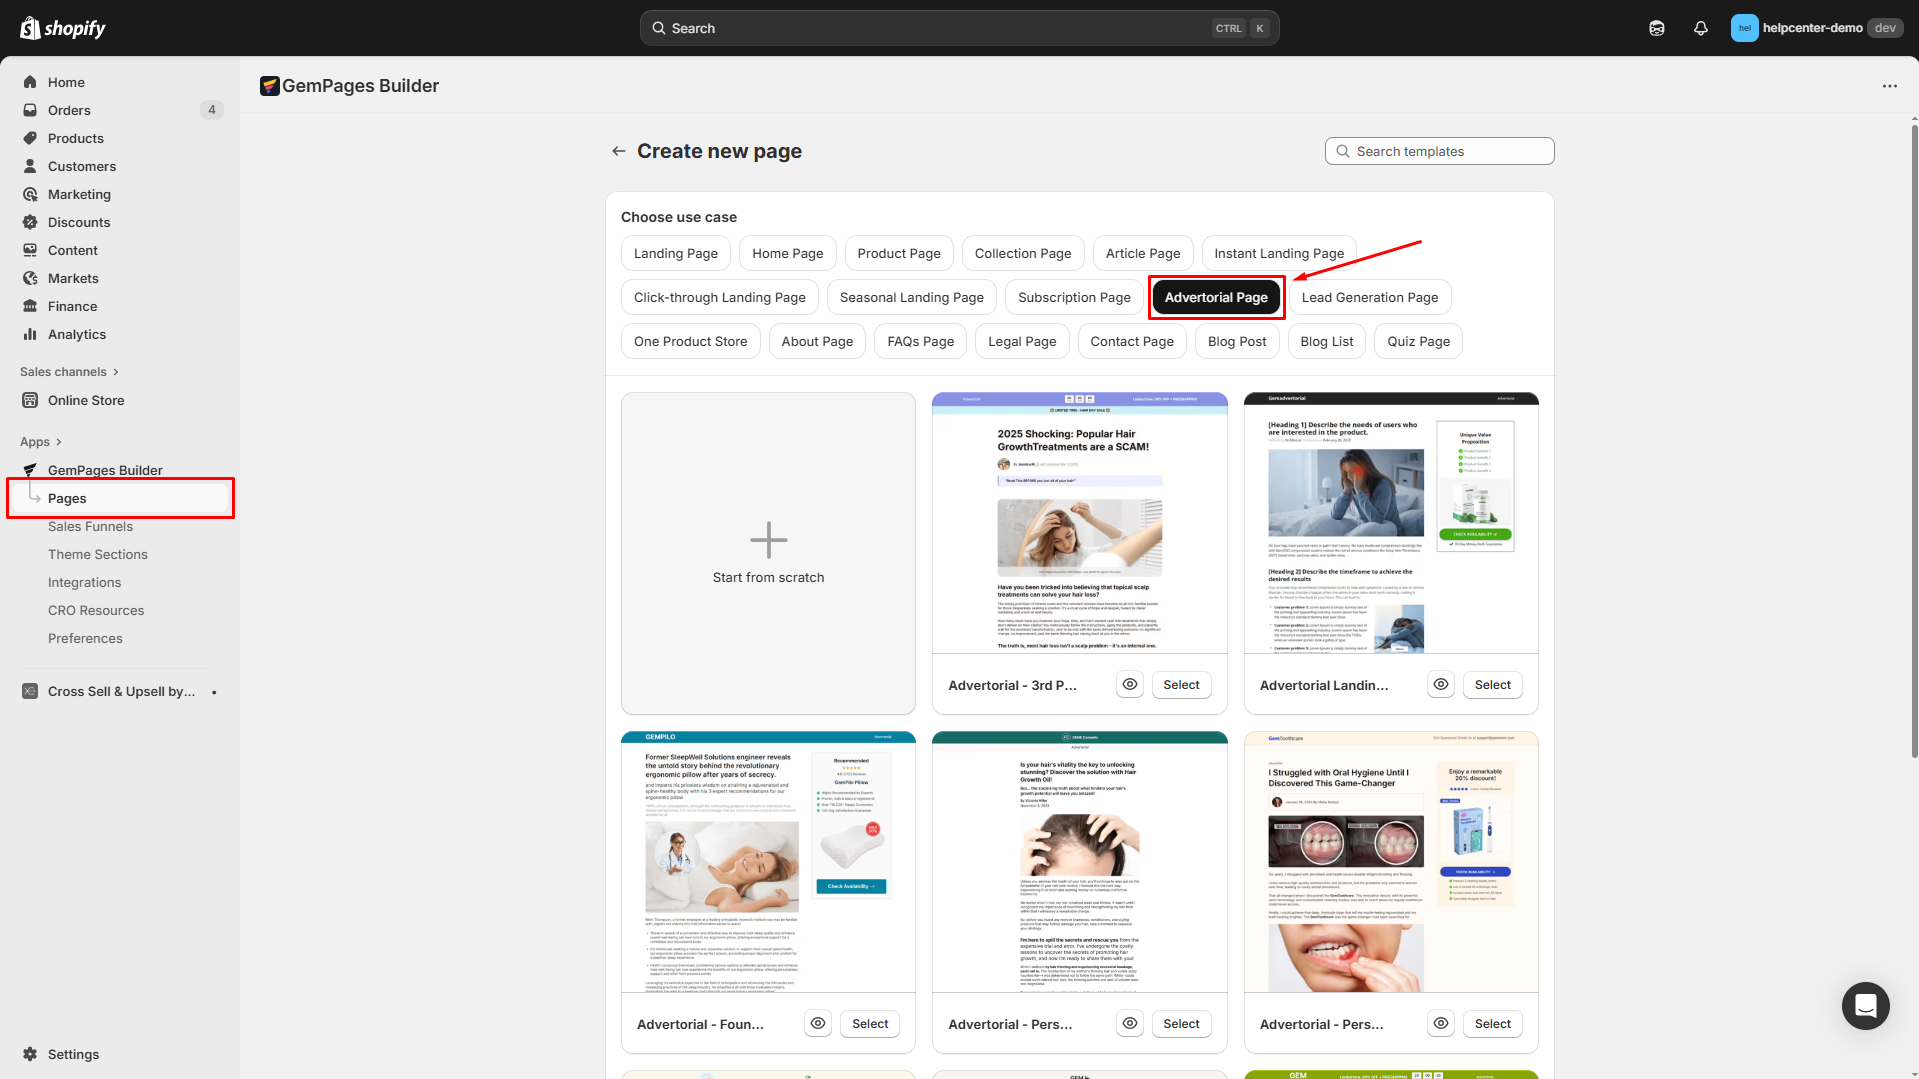Screen dimensions: 1919x1079
Task: Click the search magnifier in the top bar
Action: pos(659,27)
